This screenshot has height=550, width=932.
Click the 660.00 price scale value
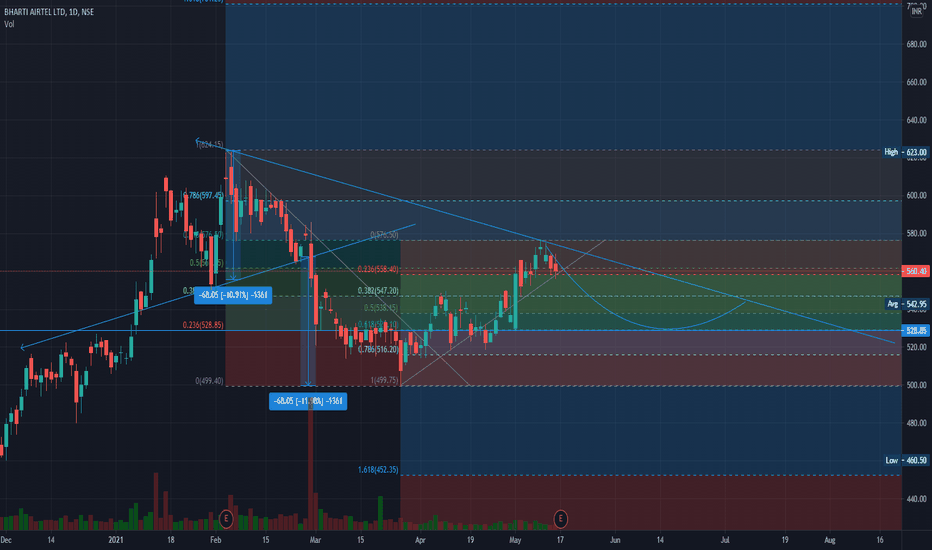916,82
